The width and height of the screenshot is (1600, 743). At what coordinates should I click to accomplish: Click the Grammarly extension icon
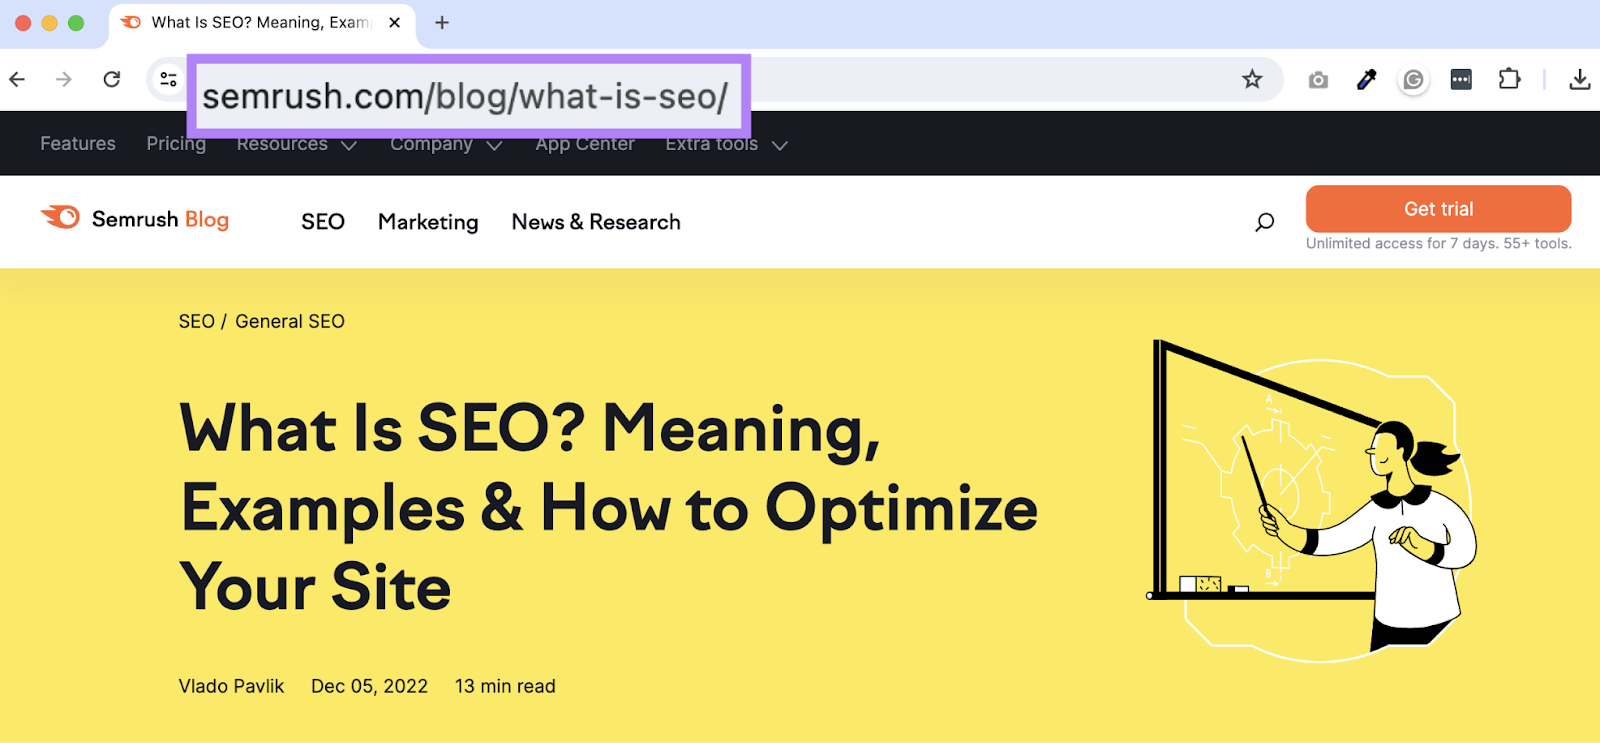pyautogui.click(x=1413, y=79)
